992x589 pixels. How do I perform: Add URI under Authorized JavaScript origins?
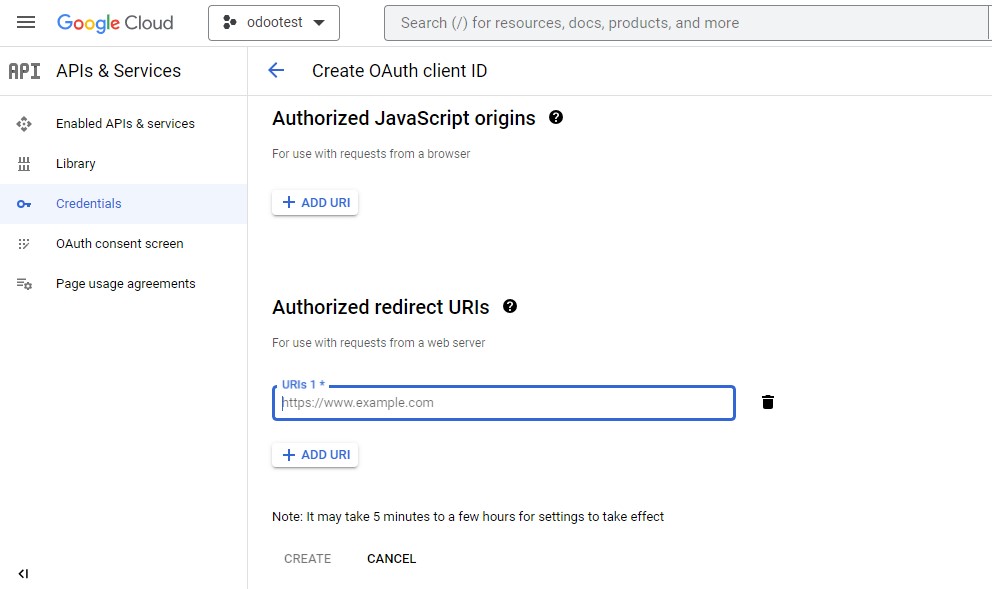pyautogui.click(x=315, y=202)
